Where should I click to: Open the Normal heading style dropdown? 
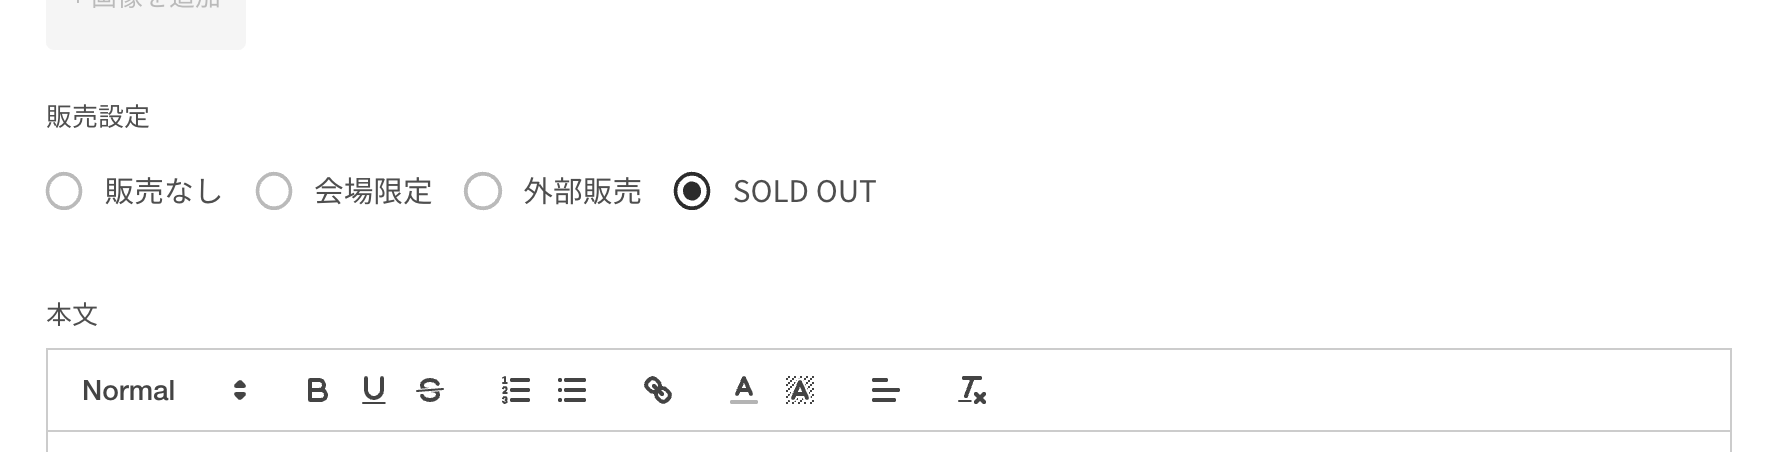point(164,390)
